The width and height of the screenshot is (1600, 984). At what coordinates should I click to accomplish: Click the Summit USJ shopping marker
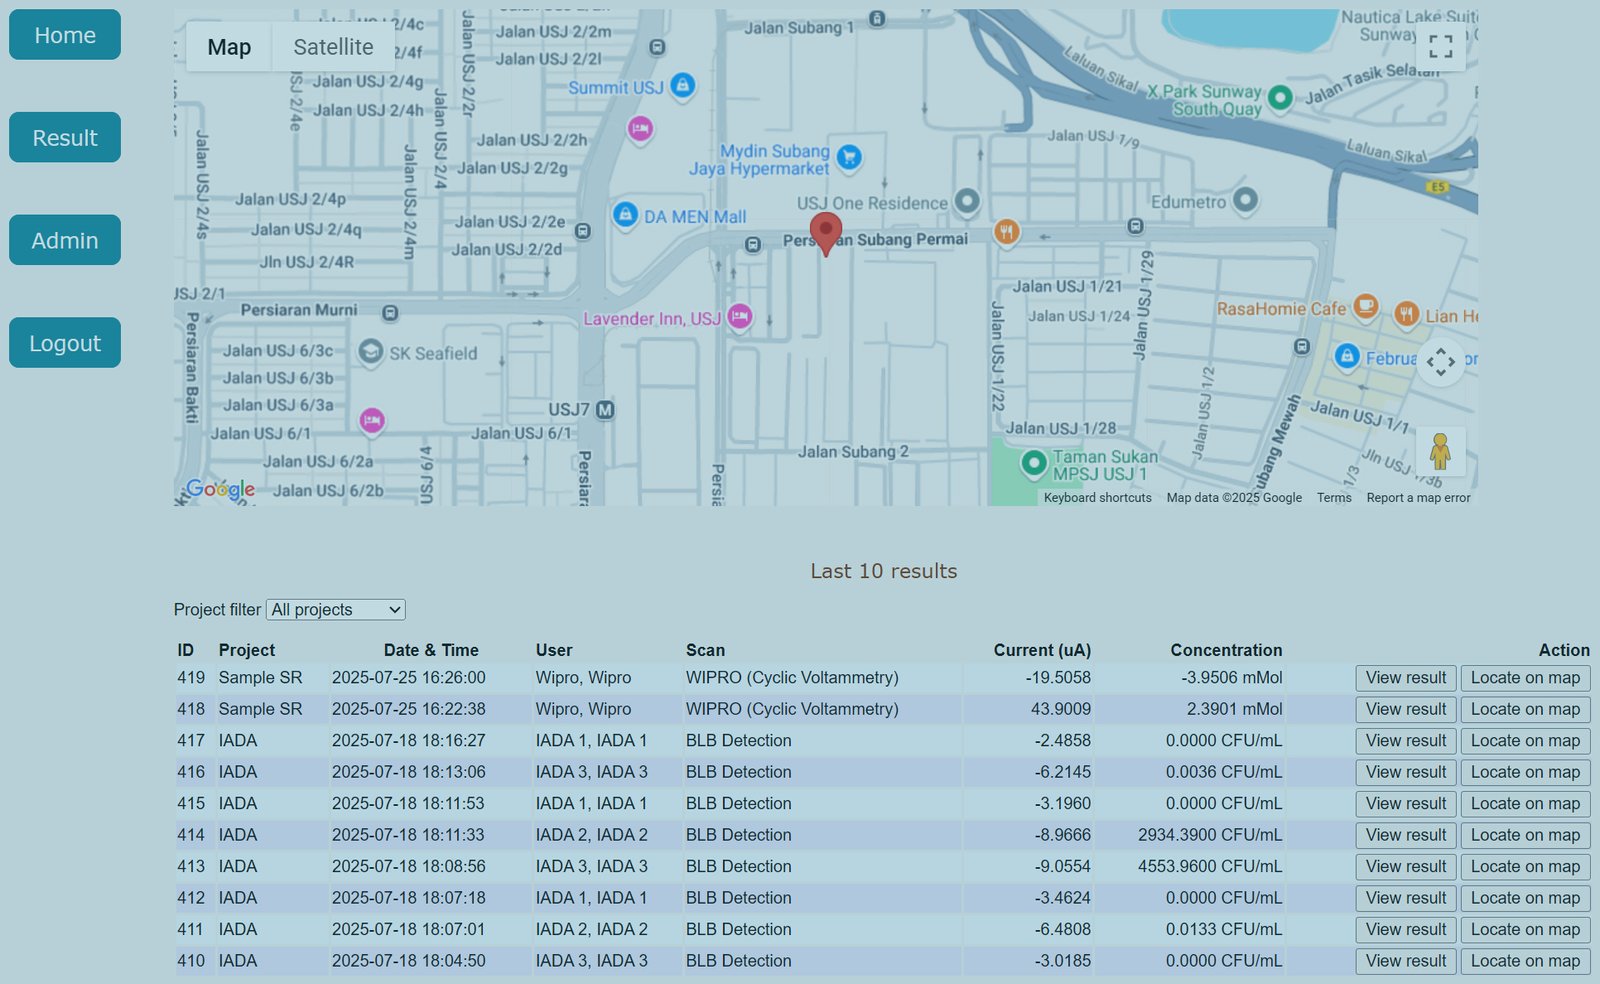[683, 86]
